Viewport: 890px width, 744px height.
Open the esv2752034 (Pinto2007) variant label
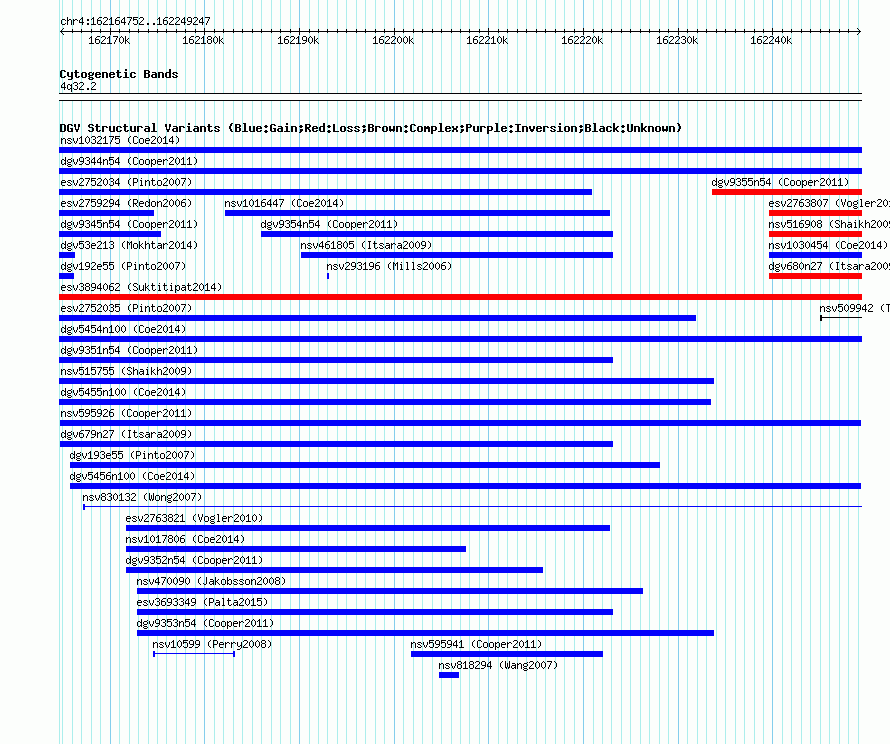(126, 182)
